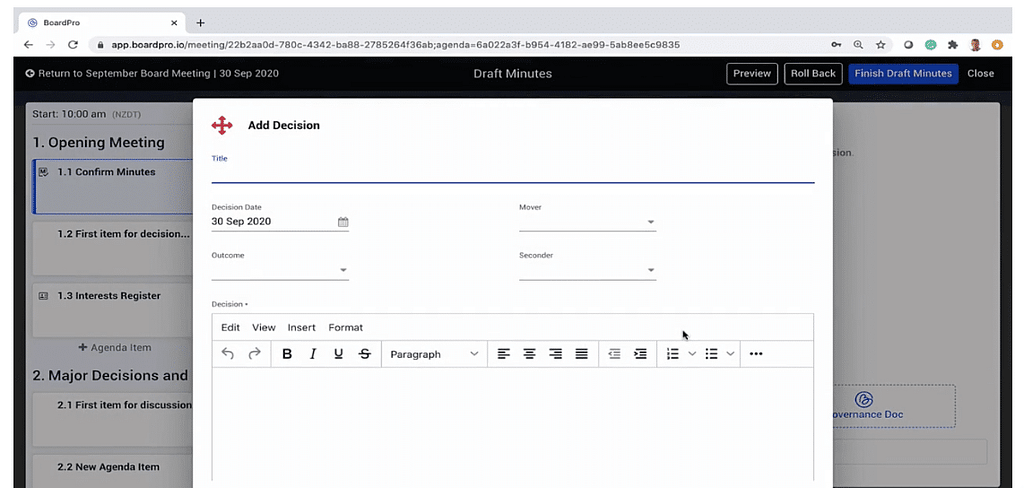Show more editor options (three dots)
Viewport: 1024px width, 488px height.
[756, 354]
